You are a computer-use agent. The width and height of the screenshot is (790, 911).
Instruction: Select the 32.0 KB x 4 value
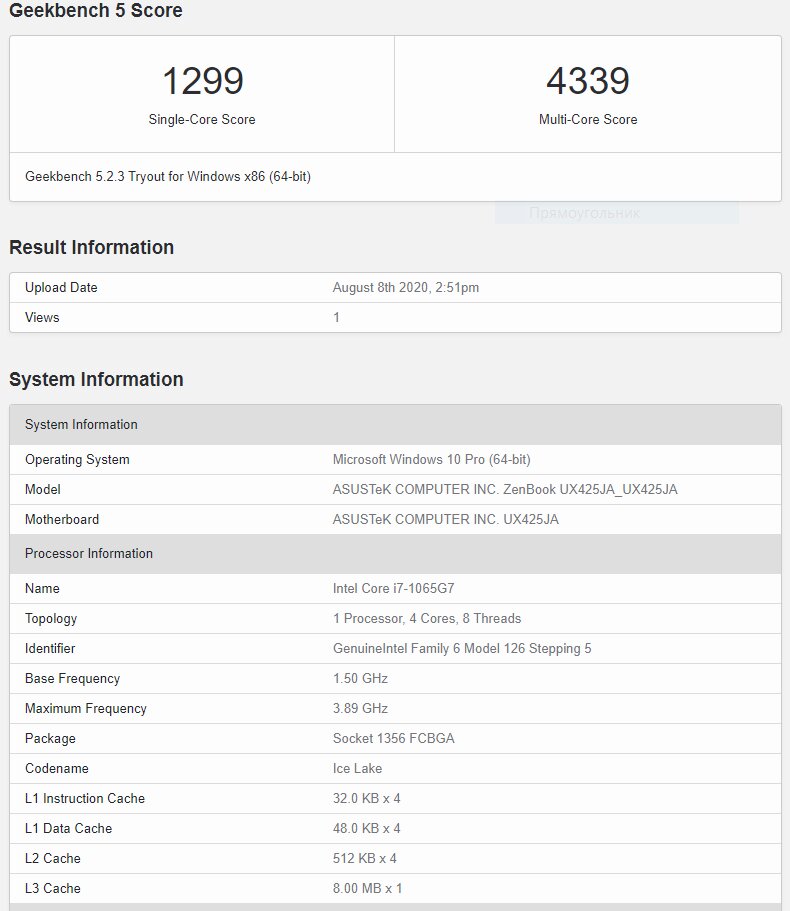click(367, 799)
